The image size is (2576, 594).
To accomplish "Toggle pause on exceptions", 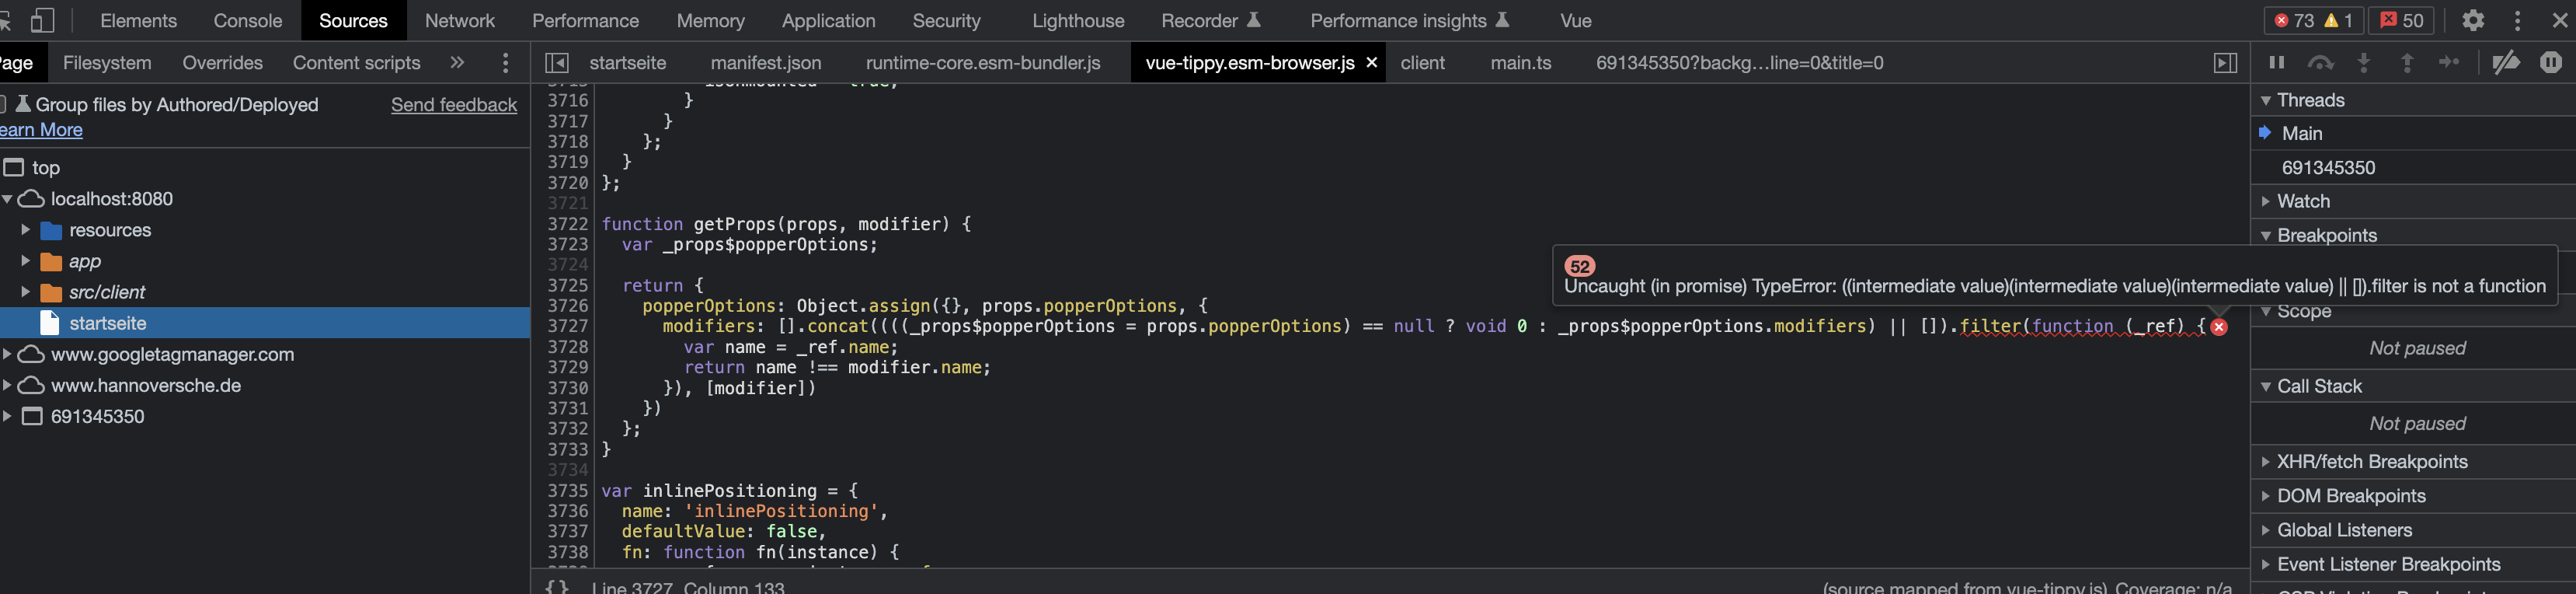I will 2551,62.
